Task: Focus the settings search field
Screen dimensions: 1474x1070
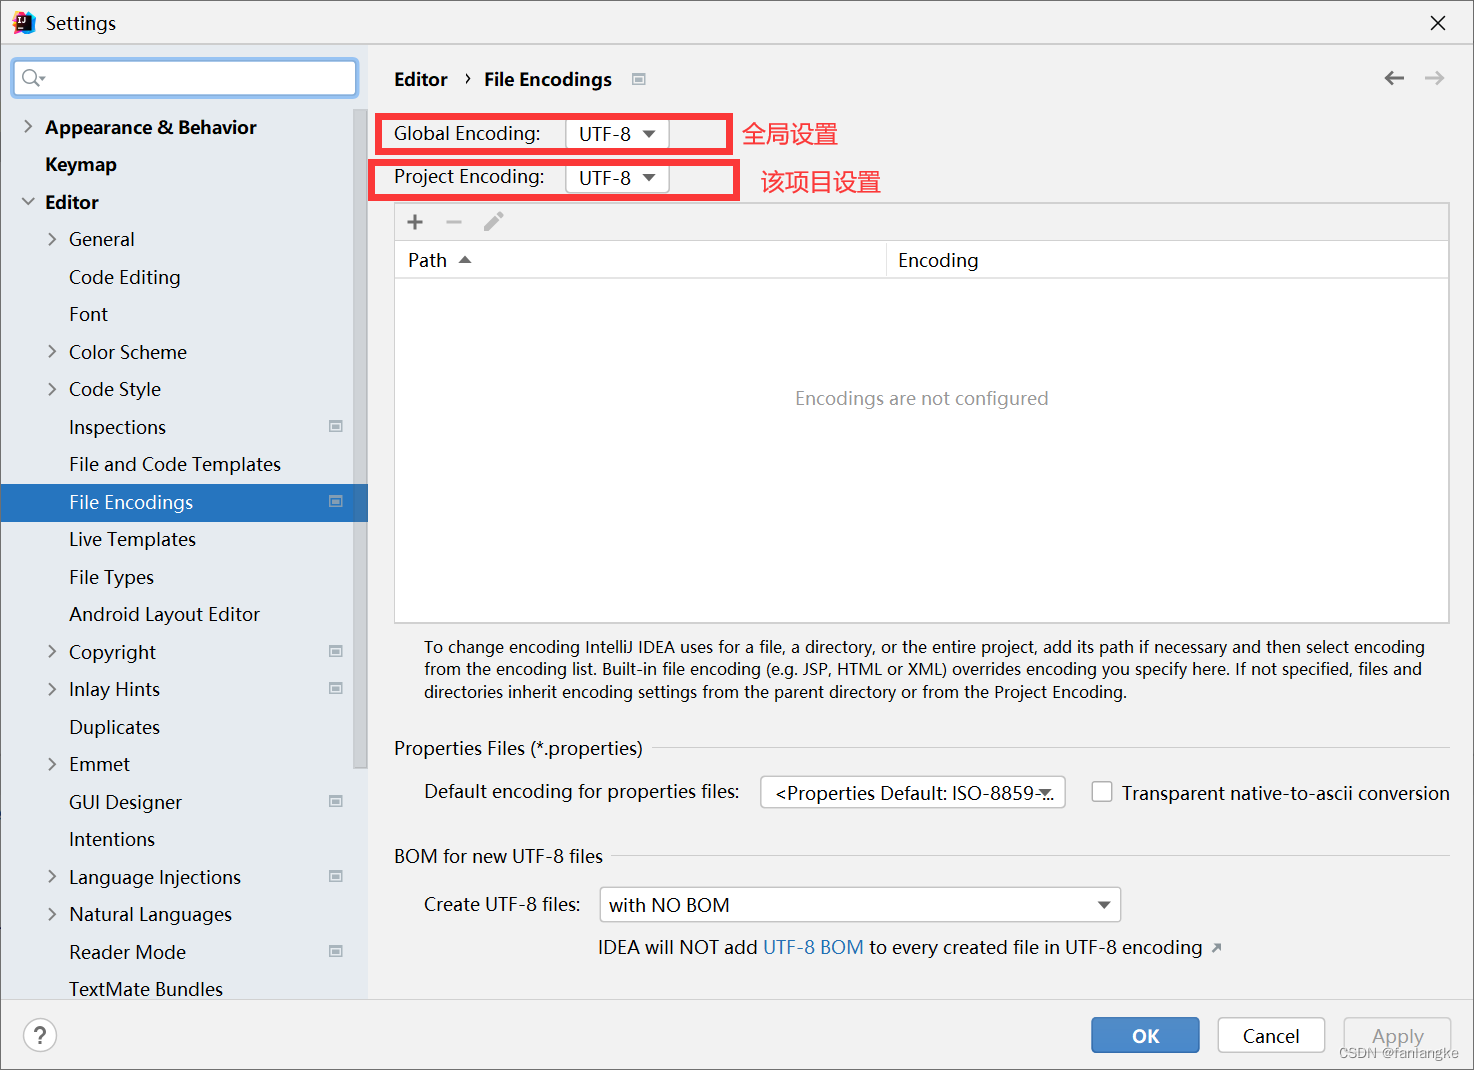Action: 185,78
